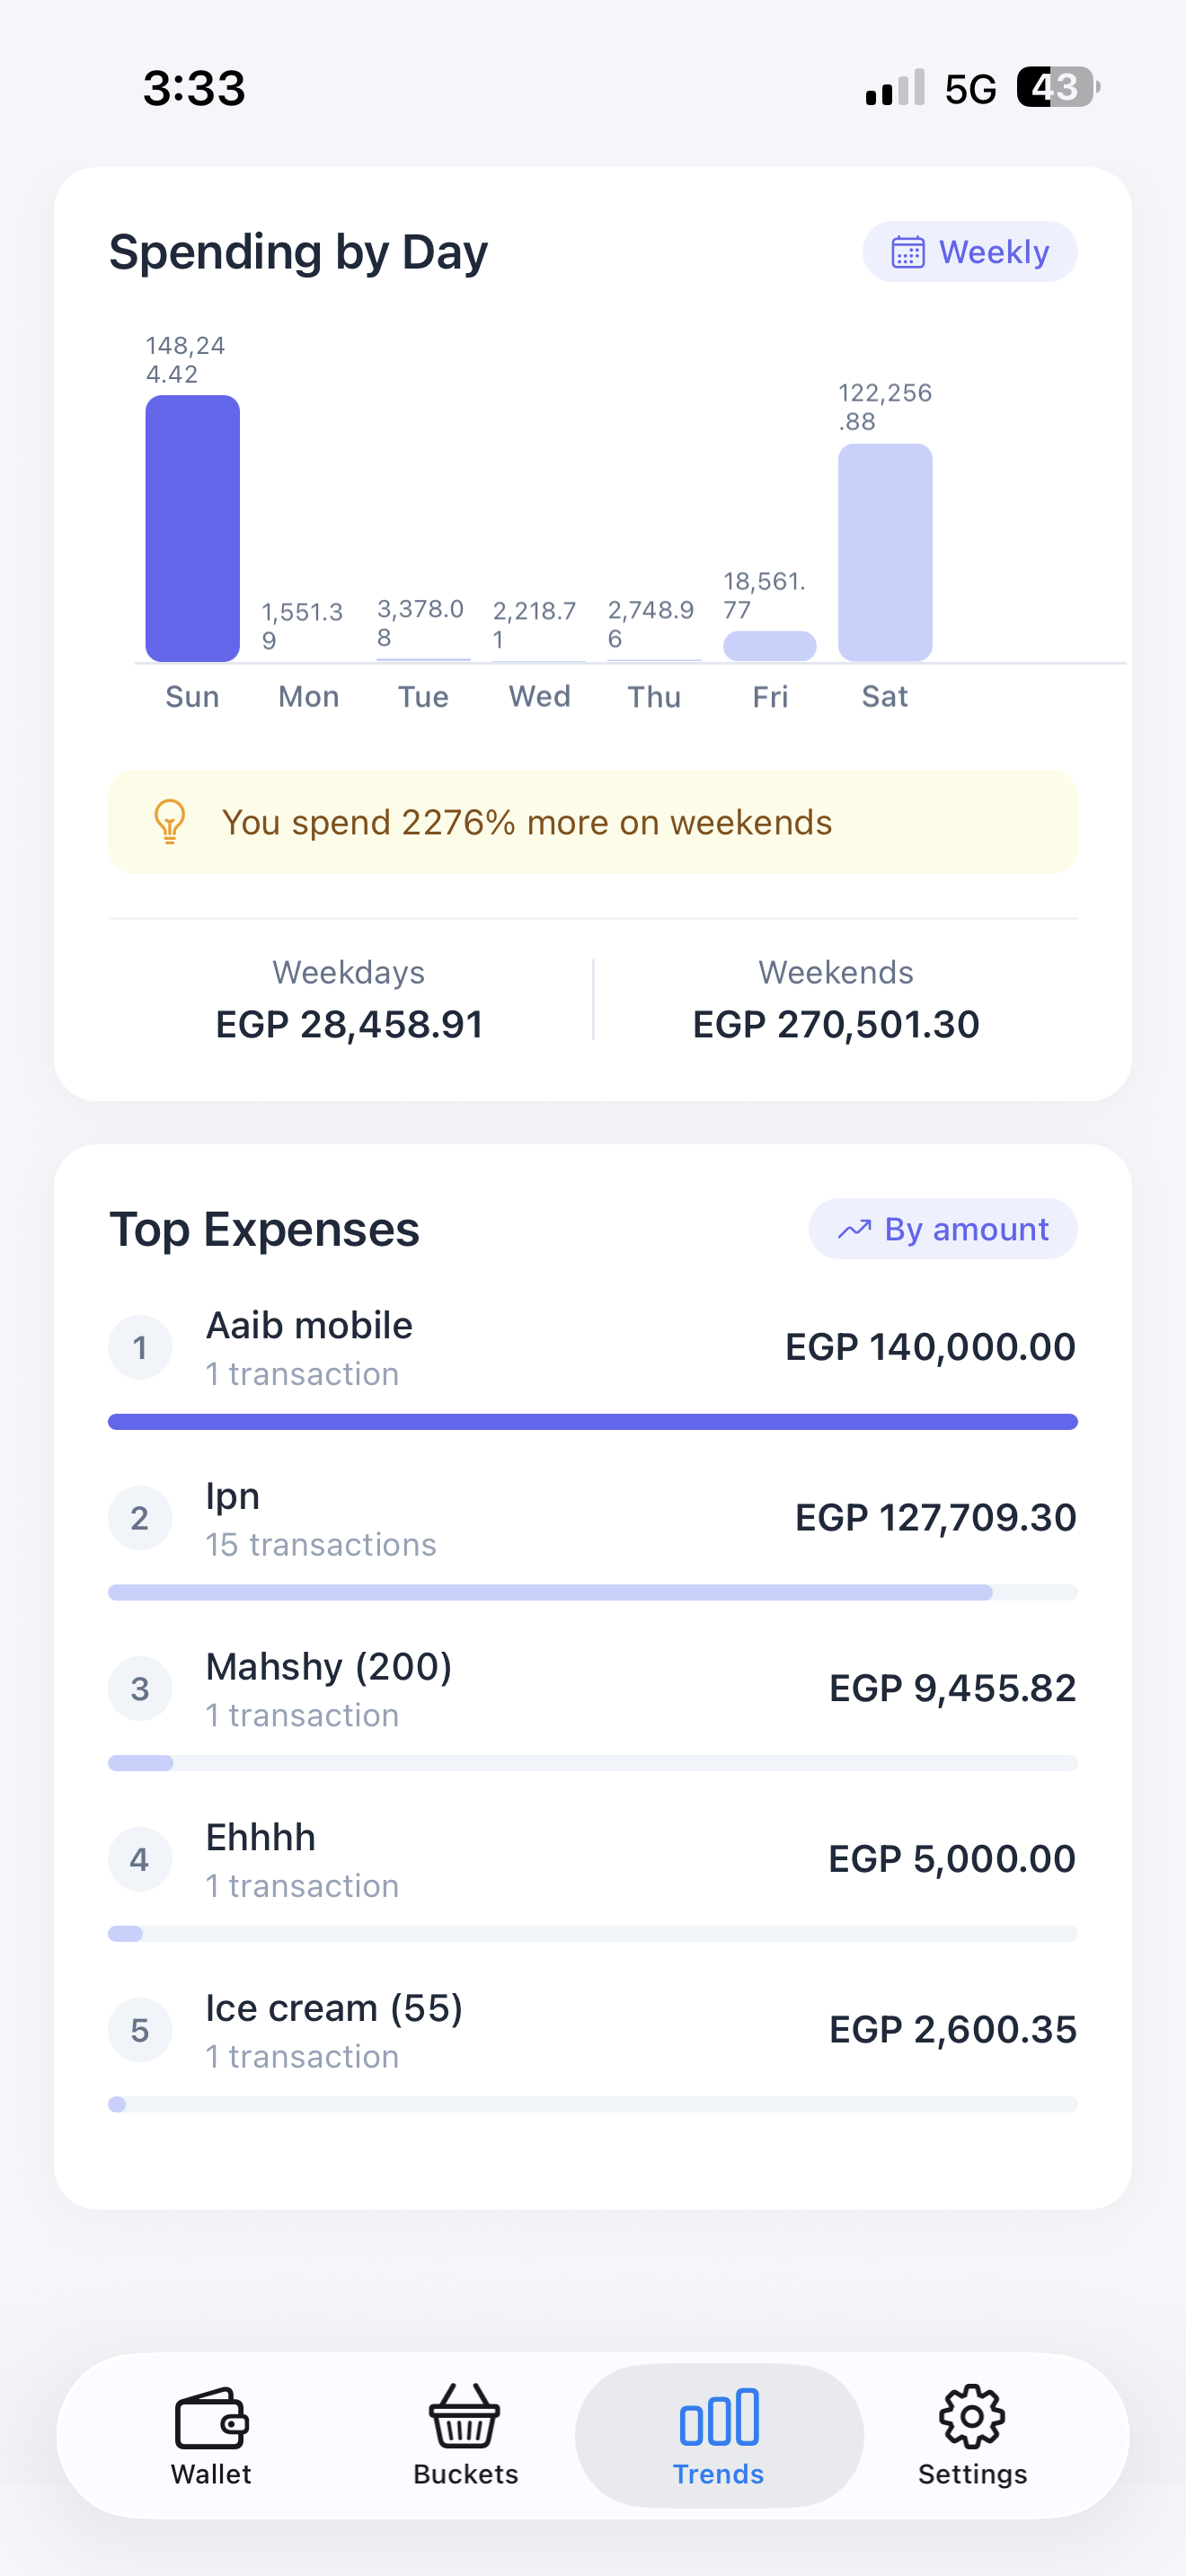The height and width of the screenshot is (2576, 1186).
Task: Tap the Buckets basket icon
Action: 465,2416
